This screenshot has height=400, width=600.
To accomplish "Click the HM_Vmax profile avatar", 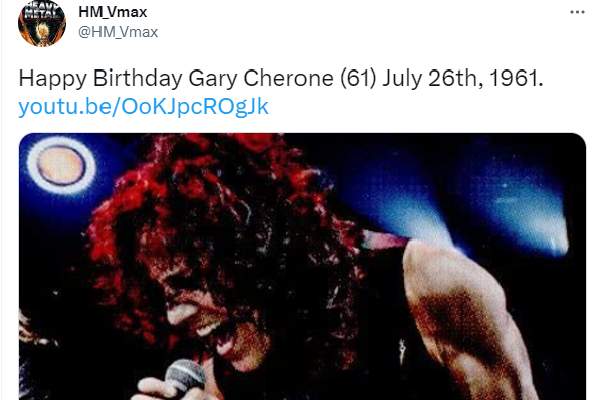I will pos(42,23).
